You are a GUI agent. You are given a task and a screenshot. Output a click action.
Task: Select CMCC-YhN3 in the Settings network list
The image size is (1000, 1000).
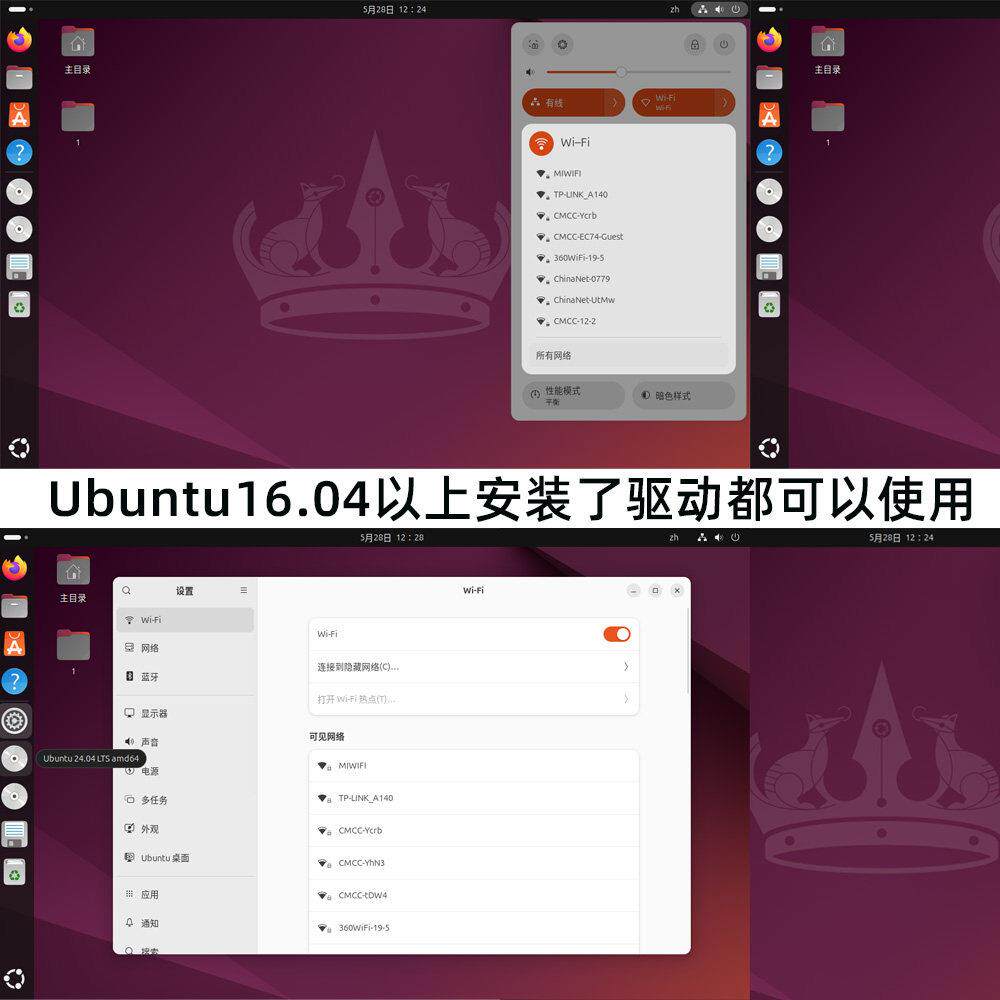pyautogui.click(x=474, y=863)
